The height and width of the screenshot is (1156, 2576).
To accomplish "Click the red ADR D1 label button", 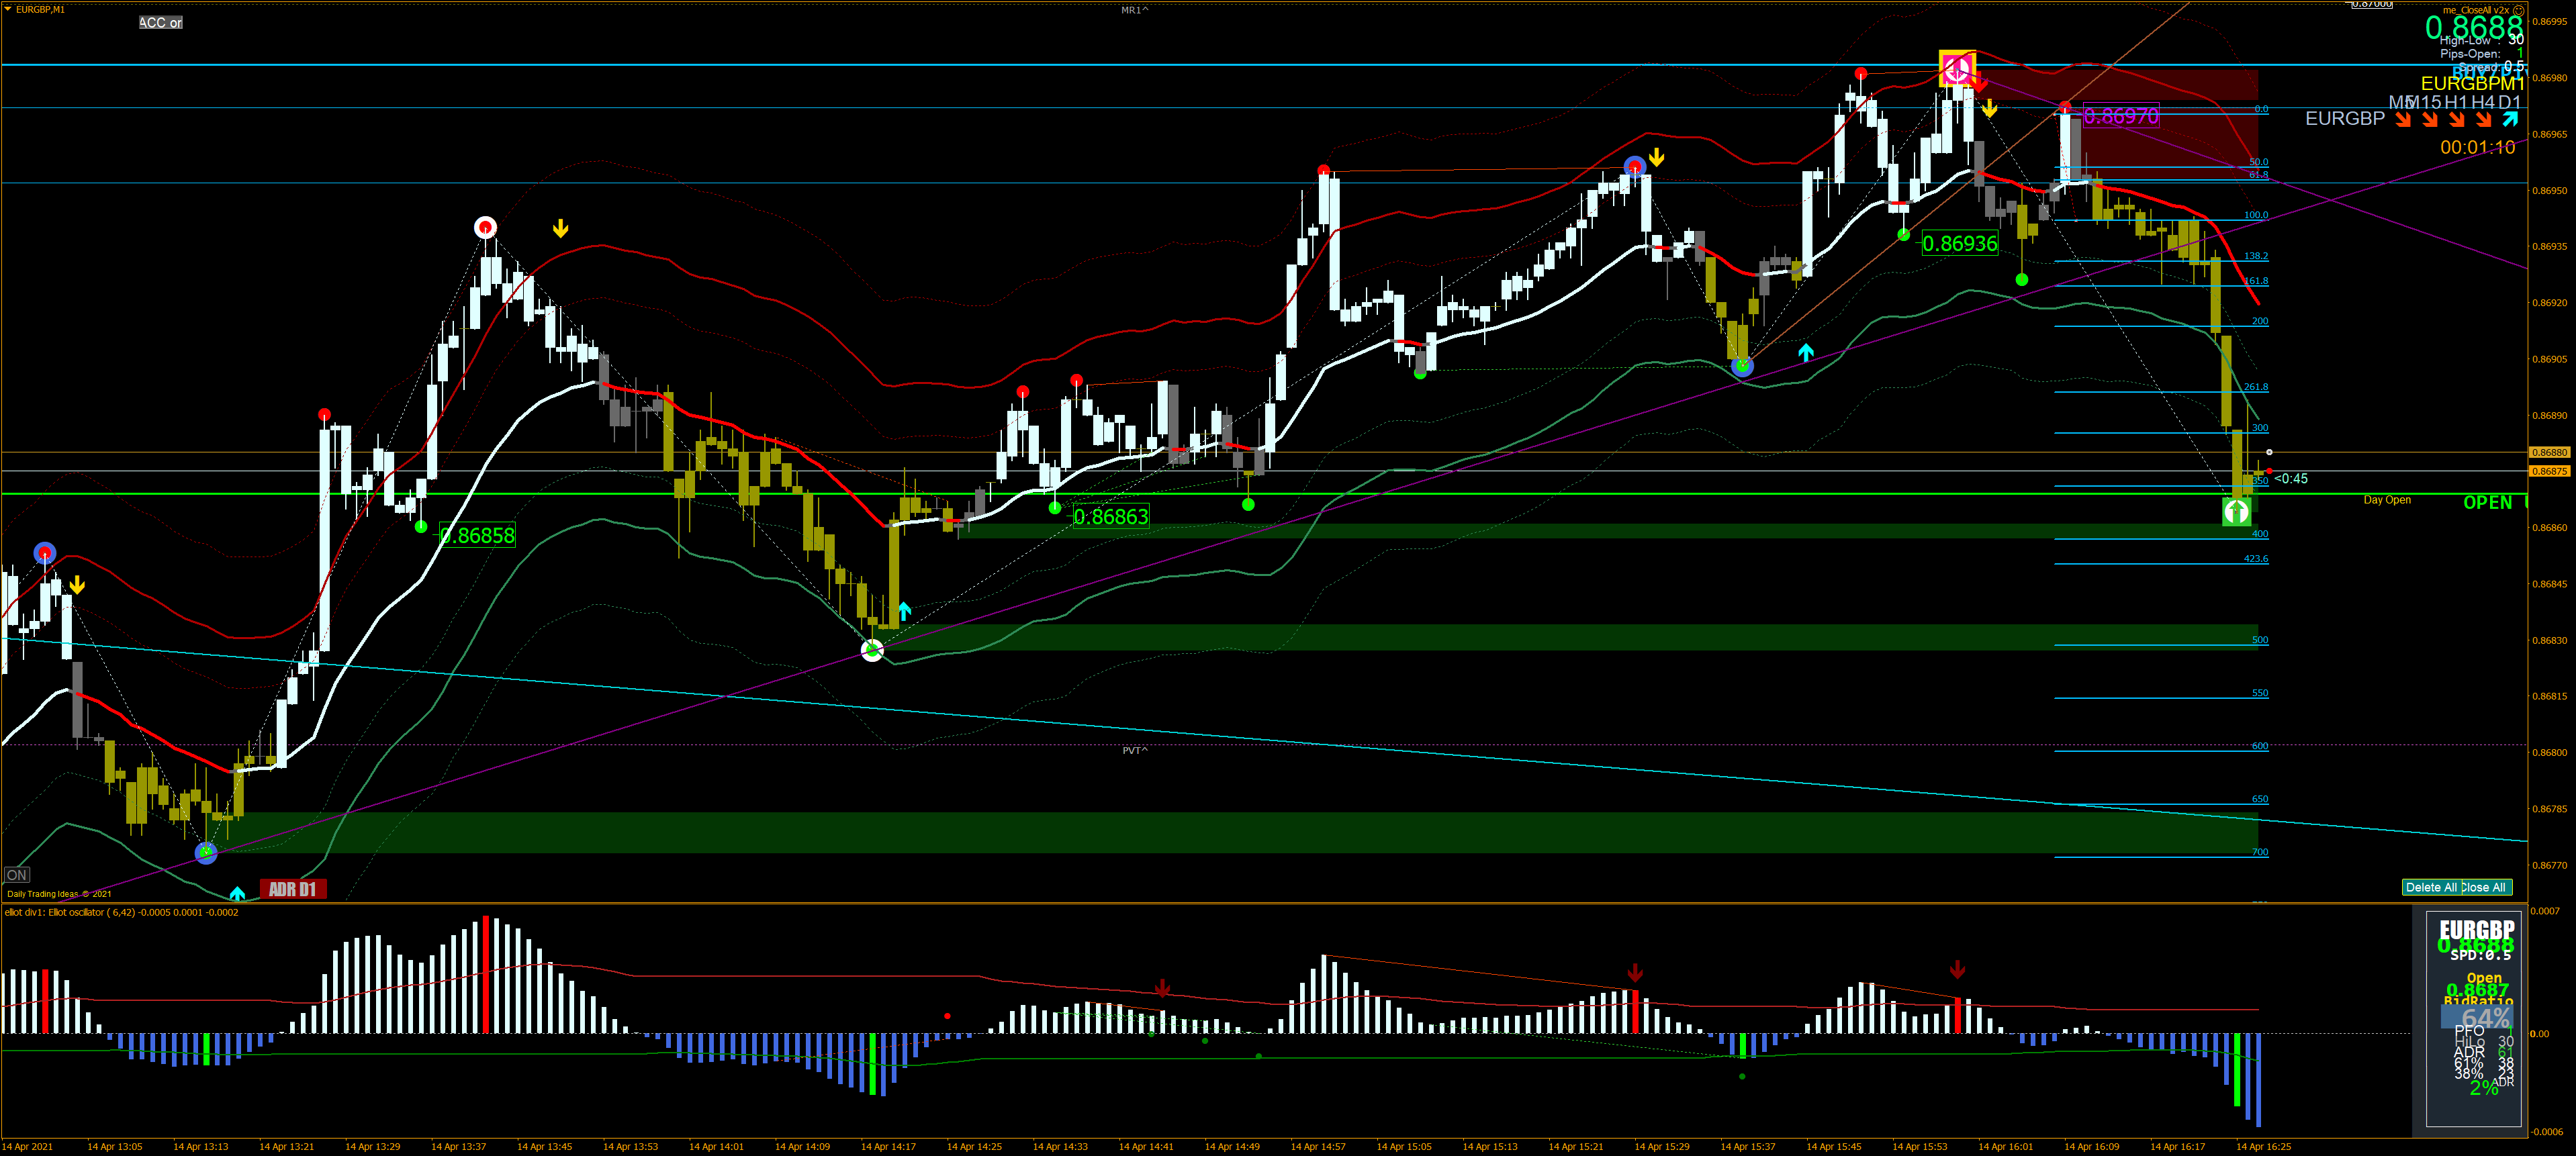I will (292, 889).
